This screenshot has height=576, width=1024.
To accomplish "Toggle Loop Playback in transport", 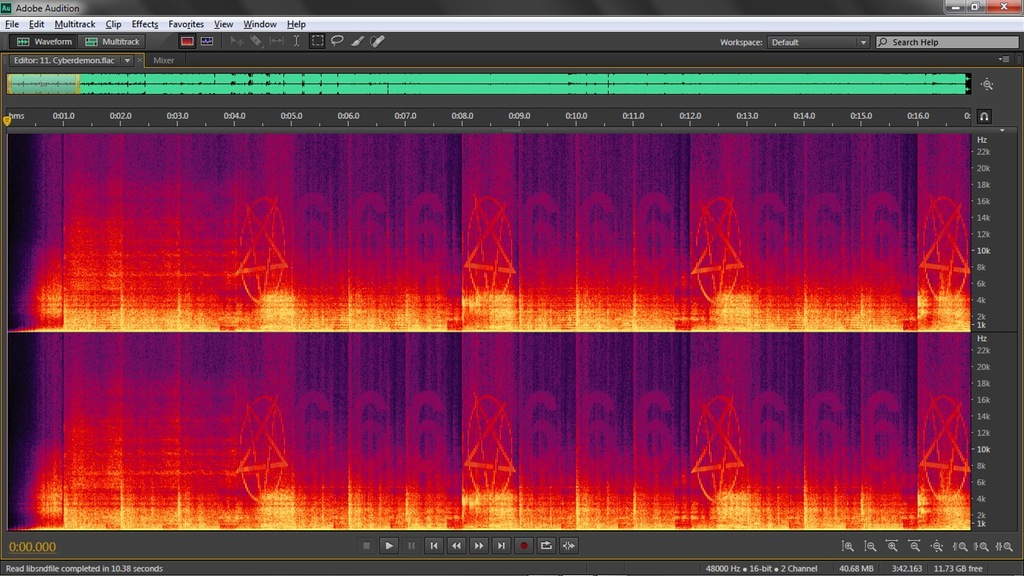I will pyautogui.click(x=546, y=546).
